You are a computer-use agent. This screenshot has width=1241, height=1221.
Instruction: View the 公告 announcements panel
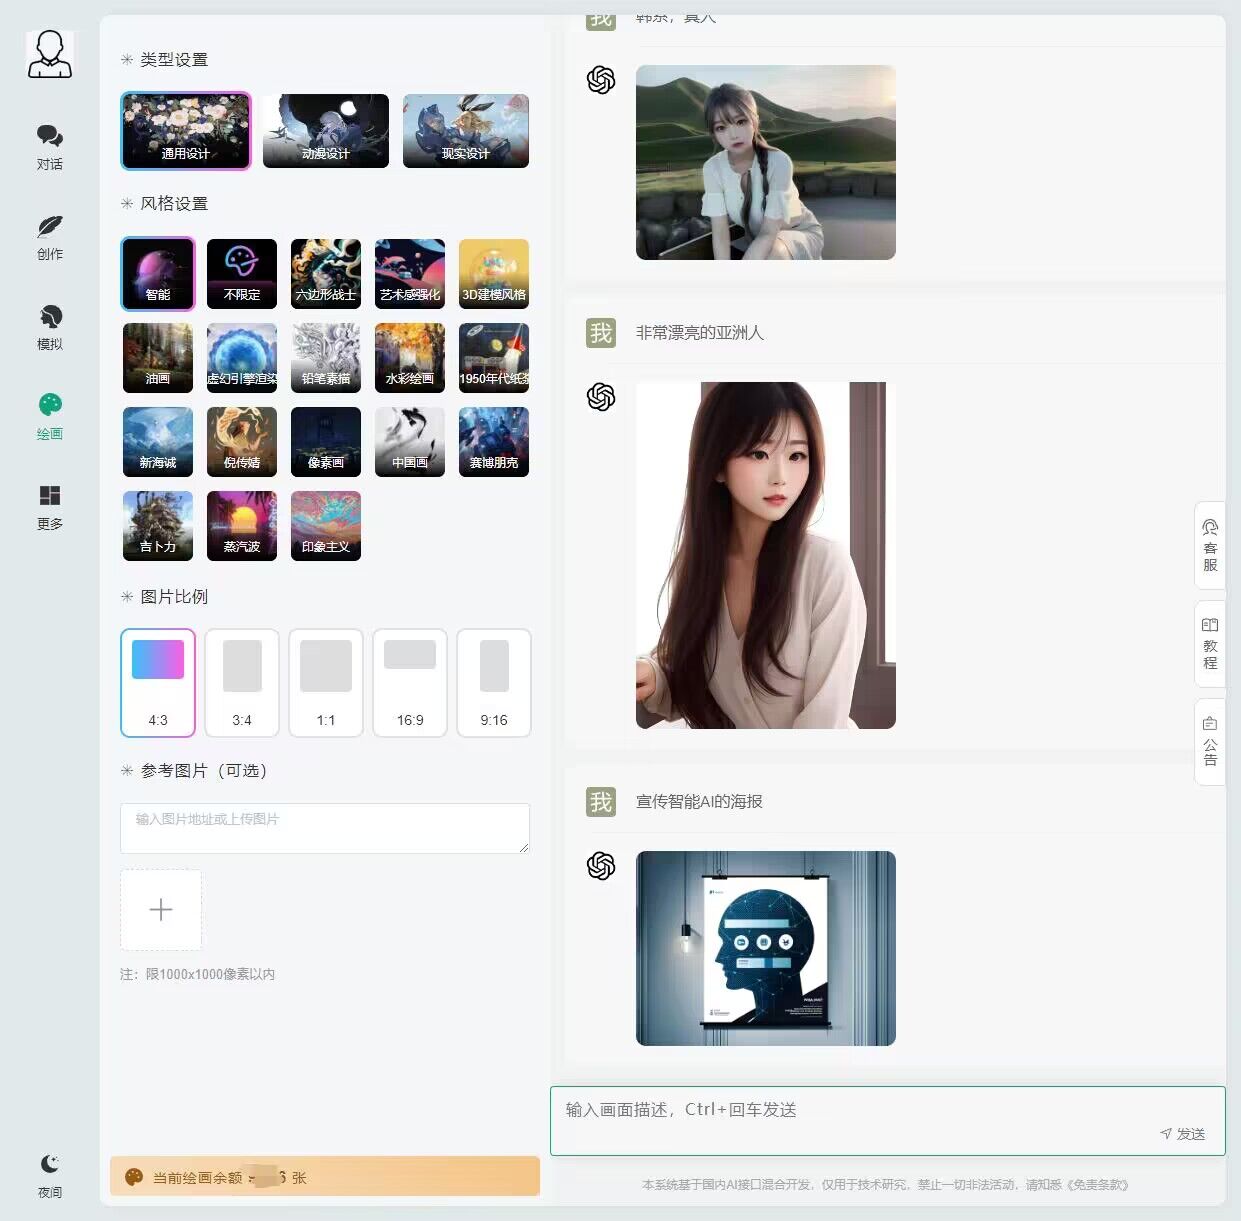pyautogui.click(x=1209, y=740)
